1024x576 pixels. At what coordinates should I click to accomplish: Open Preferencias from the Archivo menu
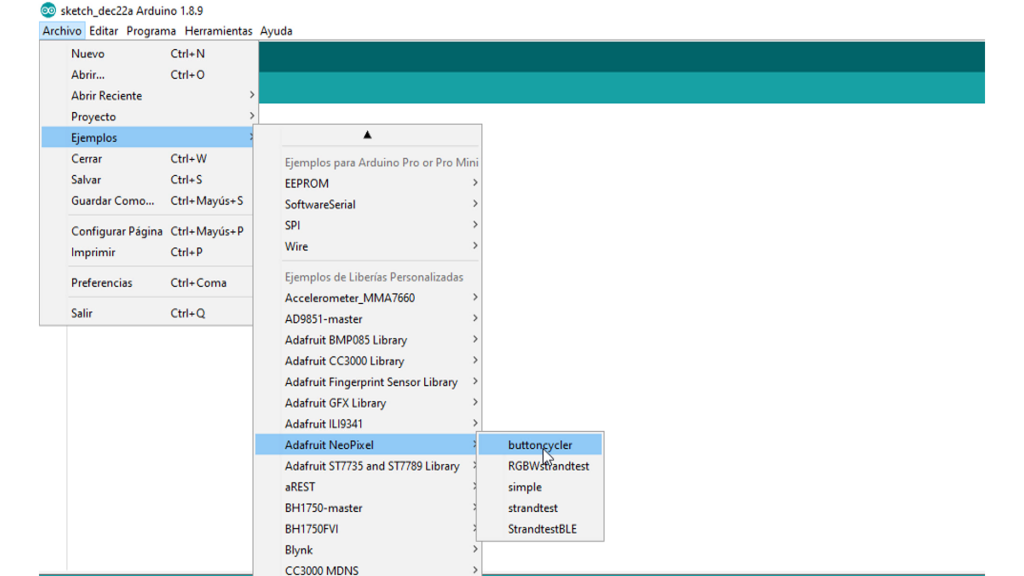click(x=101, y=283)
